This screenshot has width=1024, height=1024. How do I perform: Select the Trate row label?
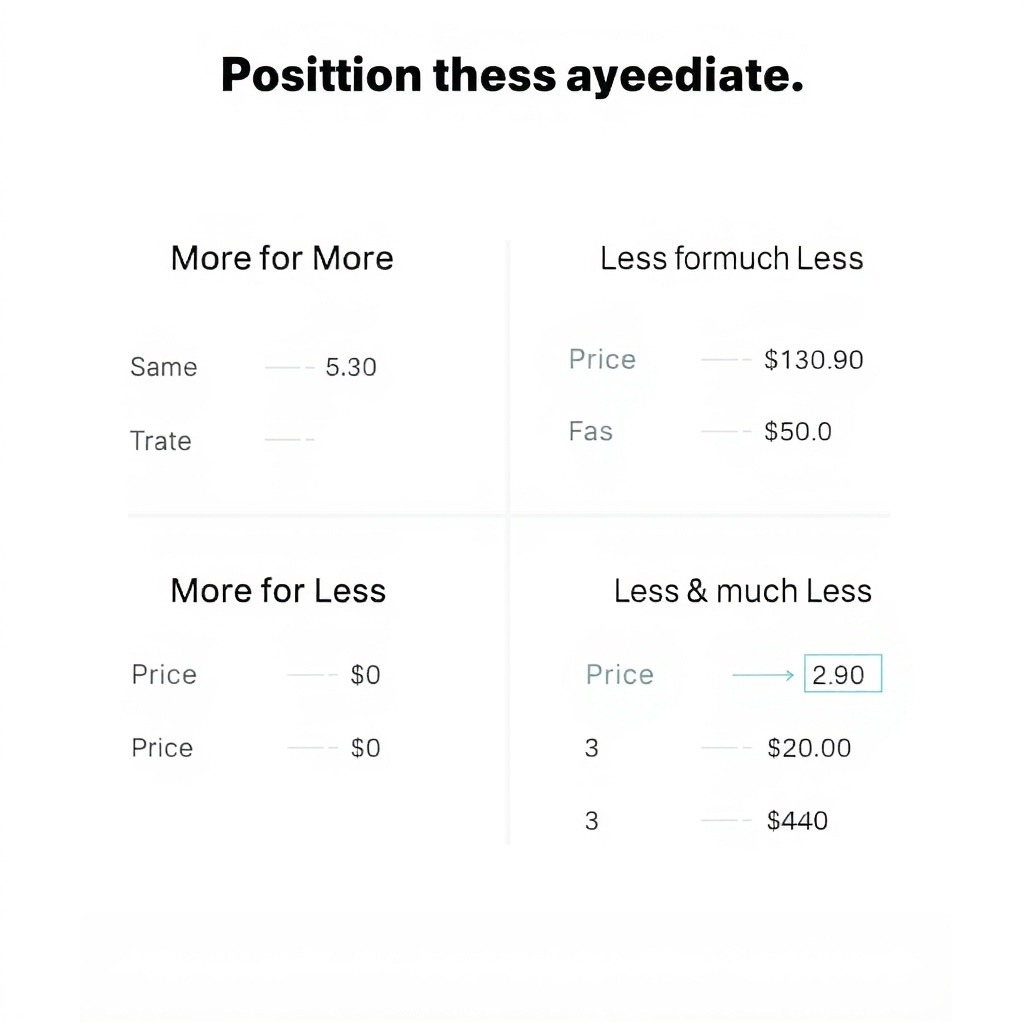pos(161,441)
